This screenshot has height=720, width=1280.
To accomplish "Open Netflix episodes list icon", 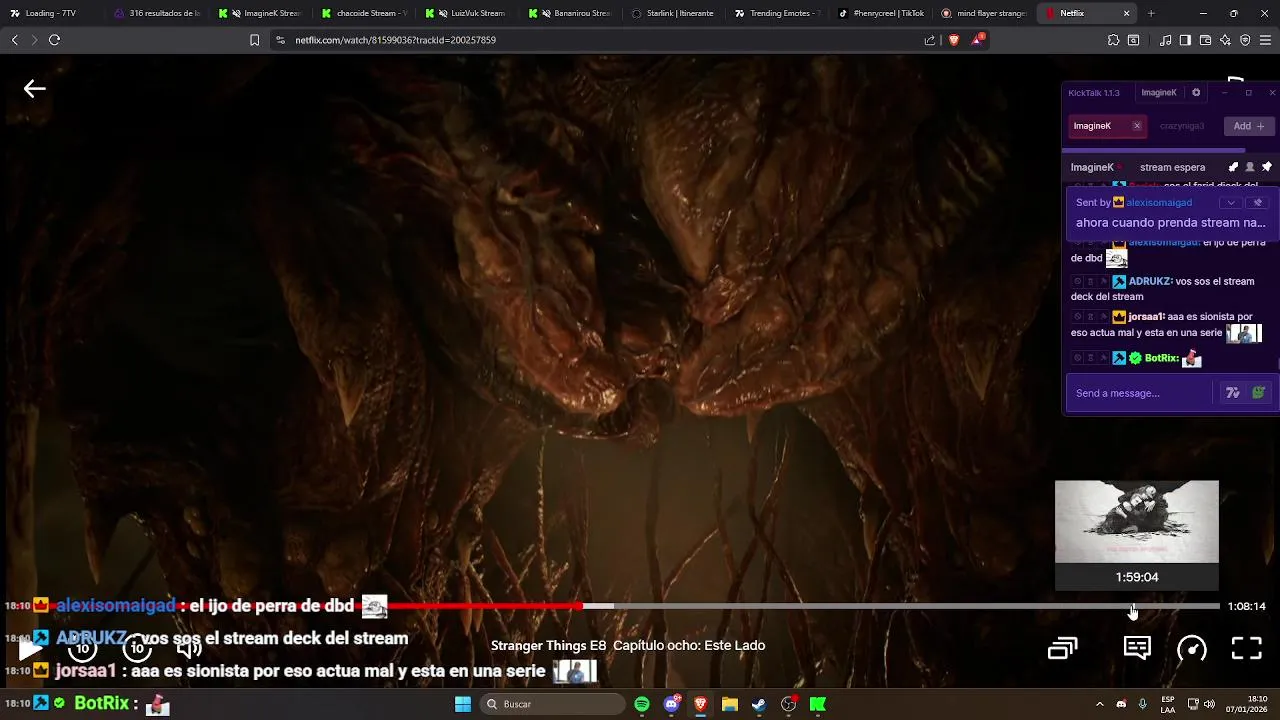I will click(1062, 649).
